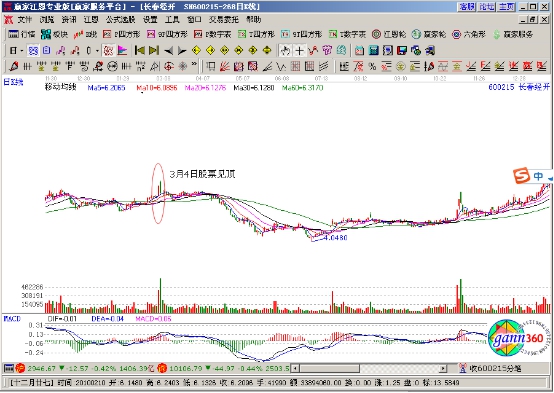554x393 pixels.
Task: Open the 江恩 menu
Action: (91, 19)
